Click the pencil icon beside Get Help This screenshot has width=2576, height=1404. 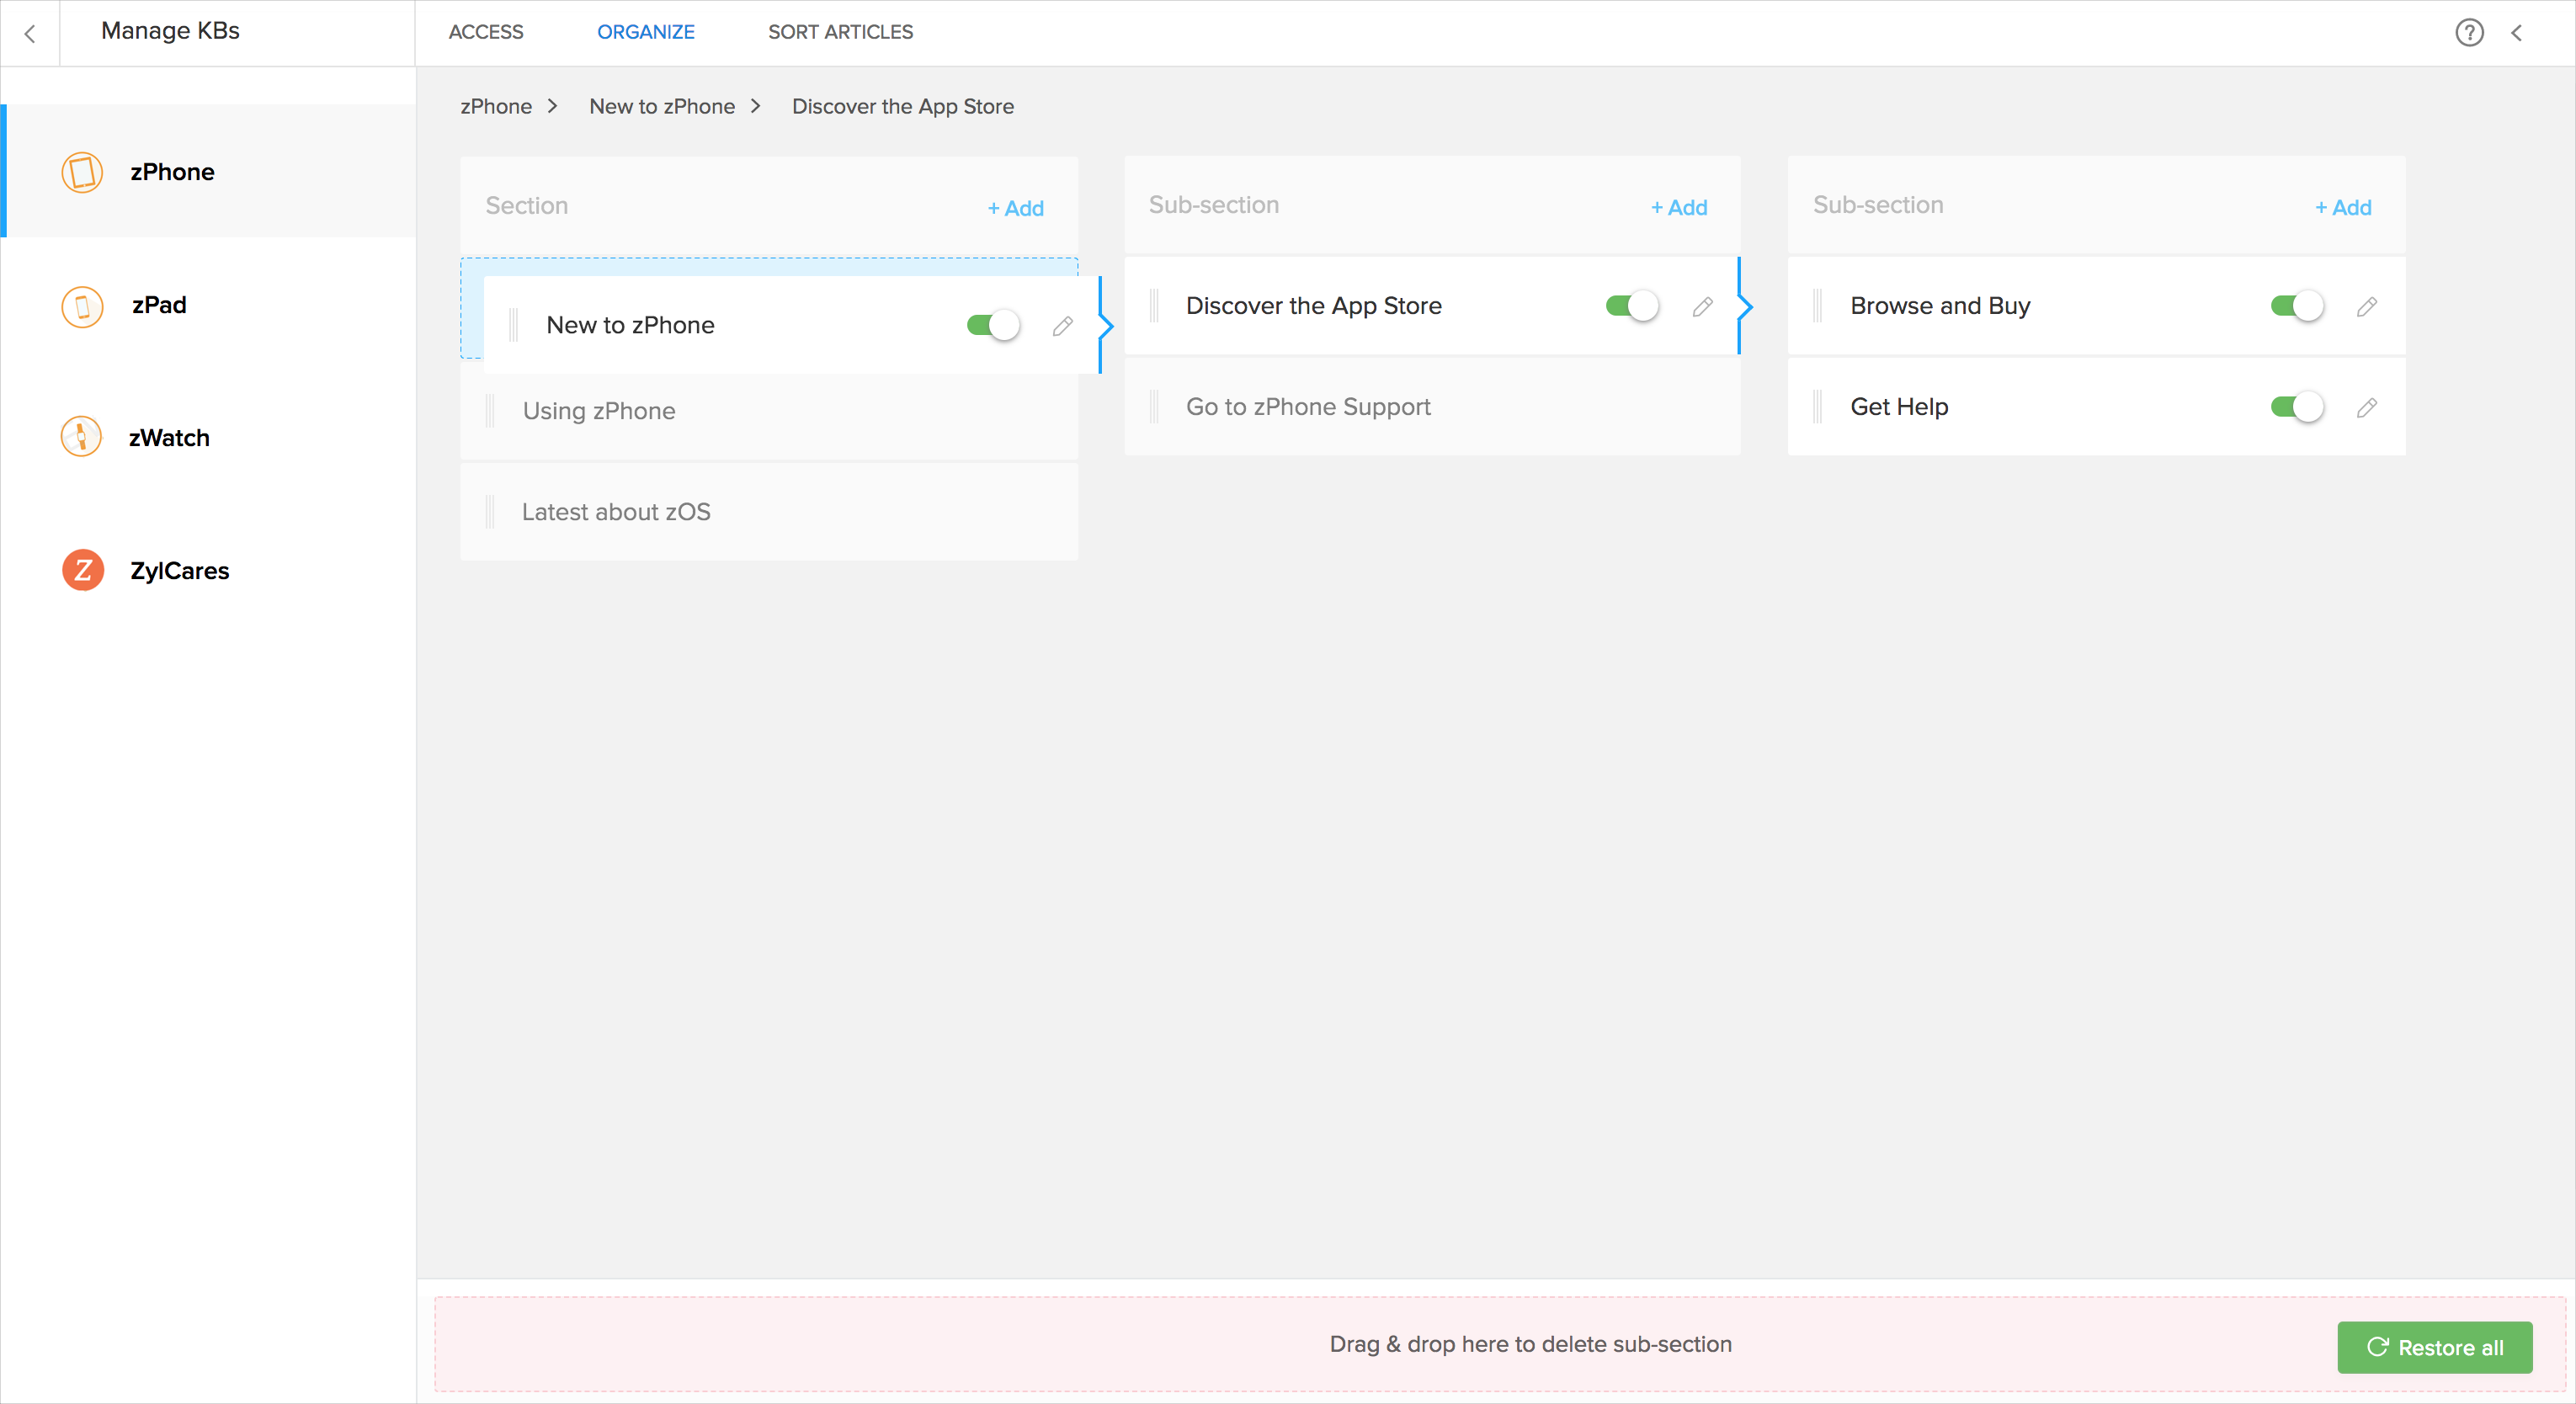click(x=2366, y=408)
